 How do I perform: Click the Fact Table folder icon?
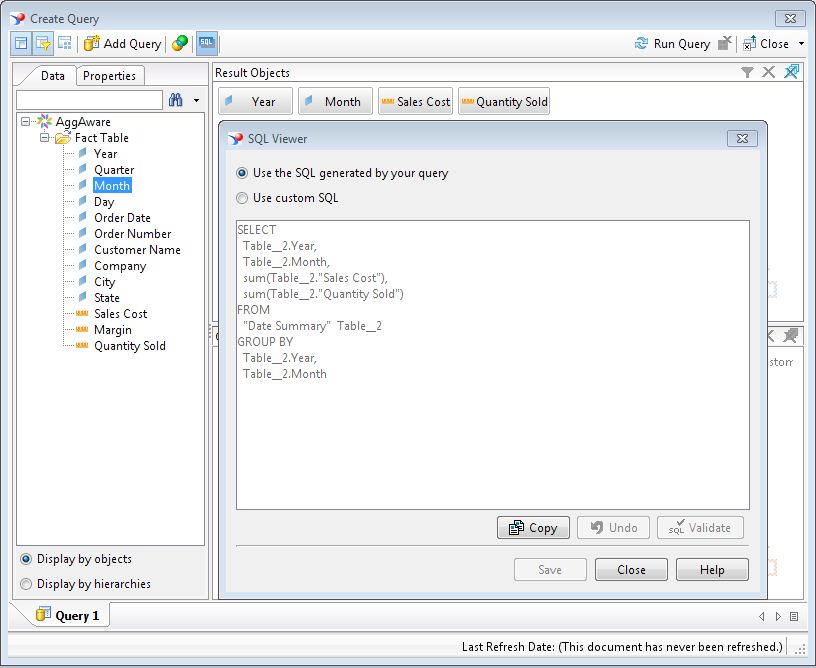(63, 138)
